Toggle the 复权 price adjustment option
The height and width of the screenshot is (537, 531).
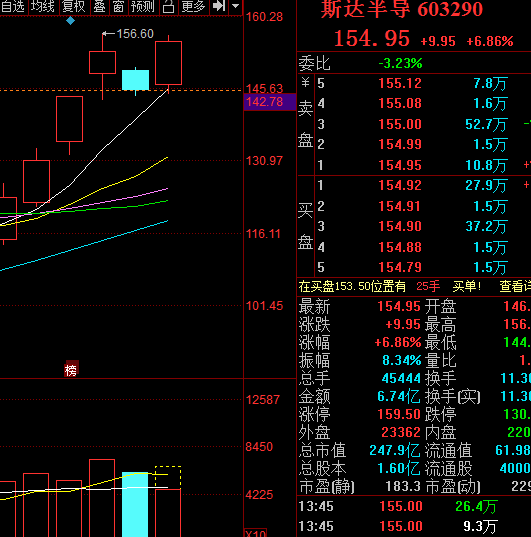coord(74,7)
